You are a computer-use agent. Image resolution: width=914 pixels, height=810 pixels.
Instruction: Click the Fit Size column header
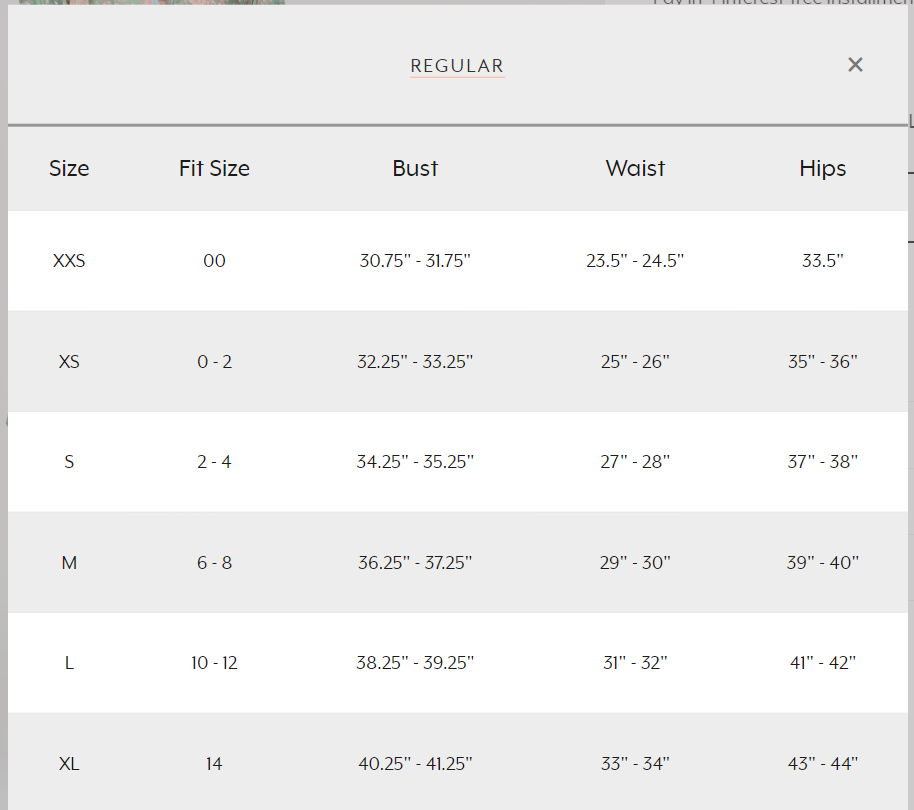coord(214,168)
